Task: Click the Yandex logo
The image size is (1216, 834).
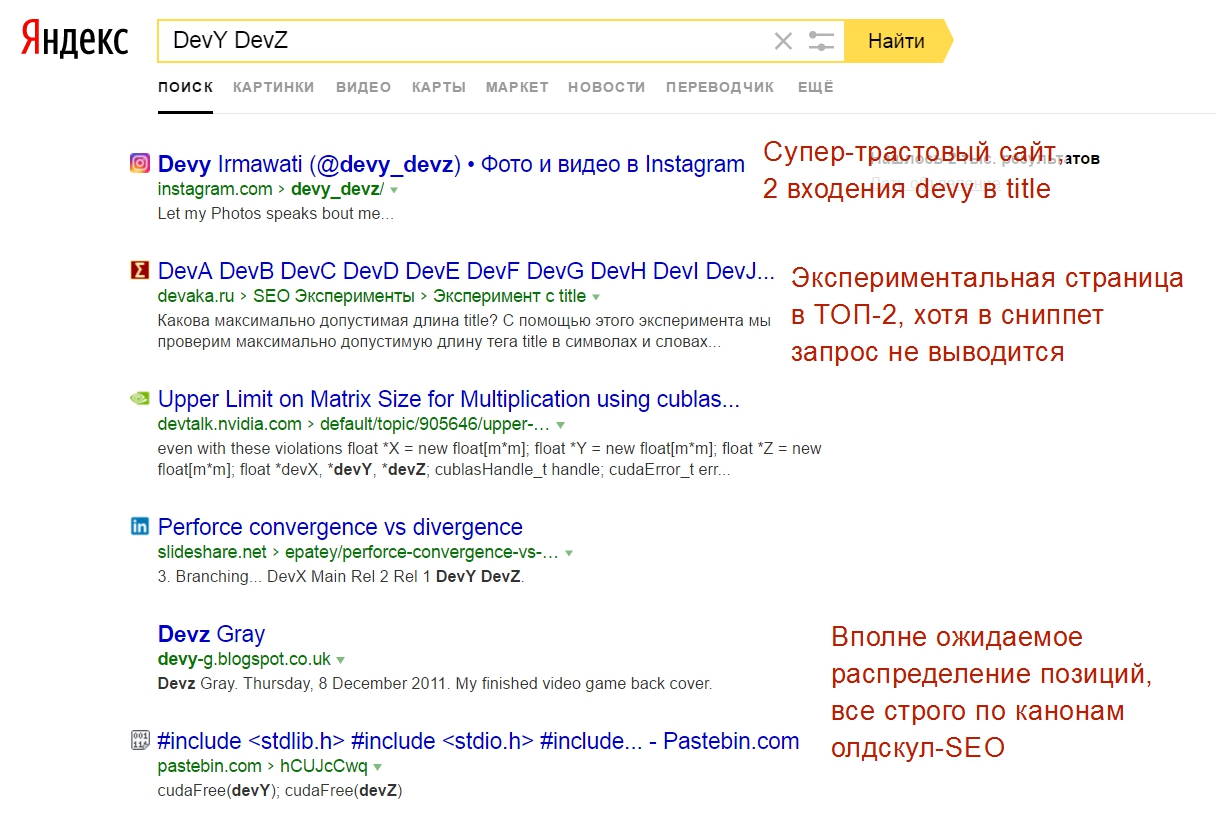Action: (x=75, y=41)
